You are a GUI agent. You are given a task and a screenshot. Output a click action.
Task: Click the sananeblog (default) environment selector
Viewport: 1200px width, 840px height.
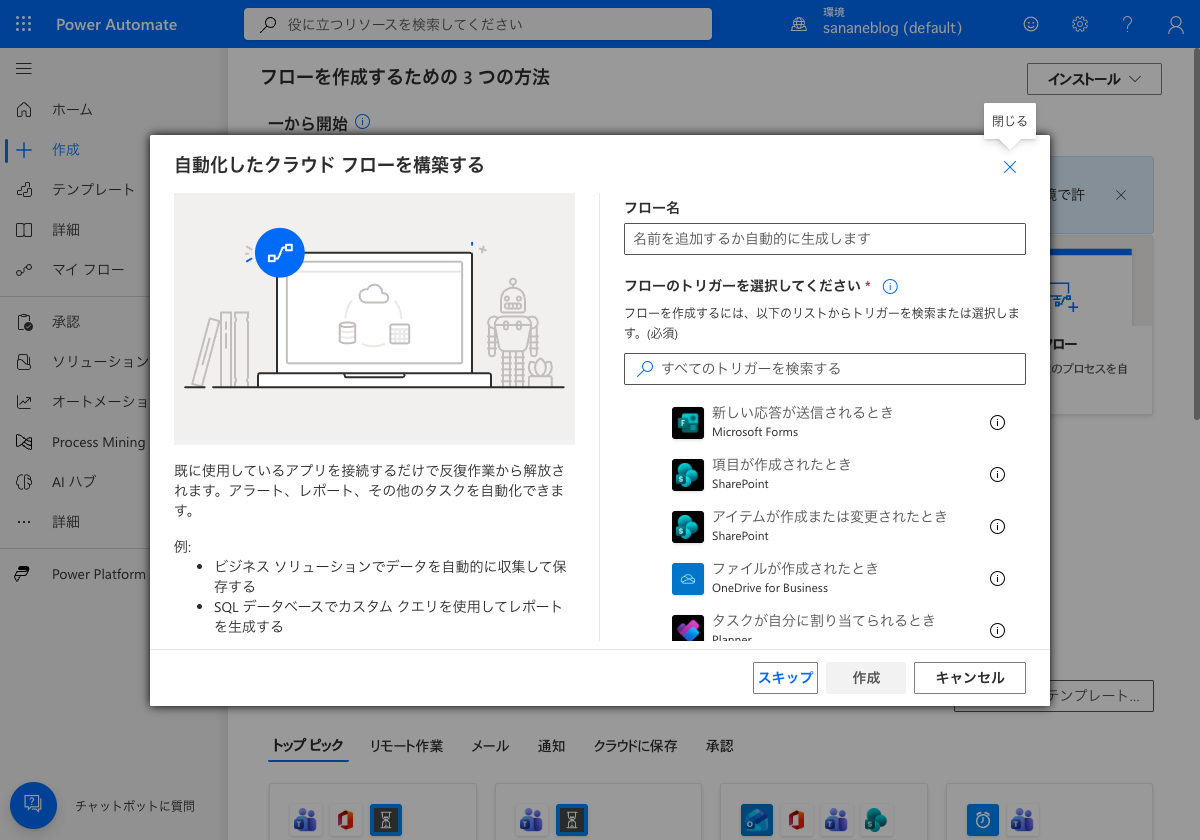(x=892, y=24)
